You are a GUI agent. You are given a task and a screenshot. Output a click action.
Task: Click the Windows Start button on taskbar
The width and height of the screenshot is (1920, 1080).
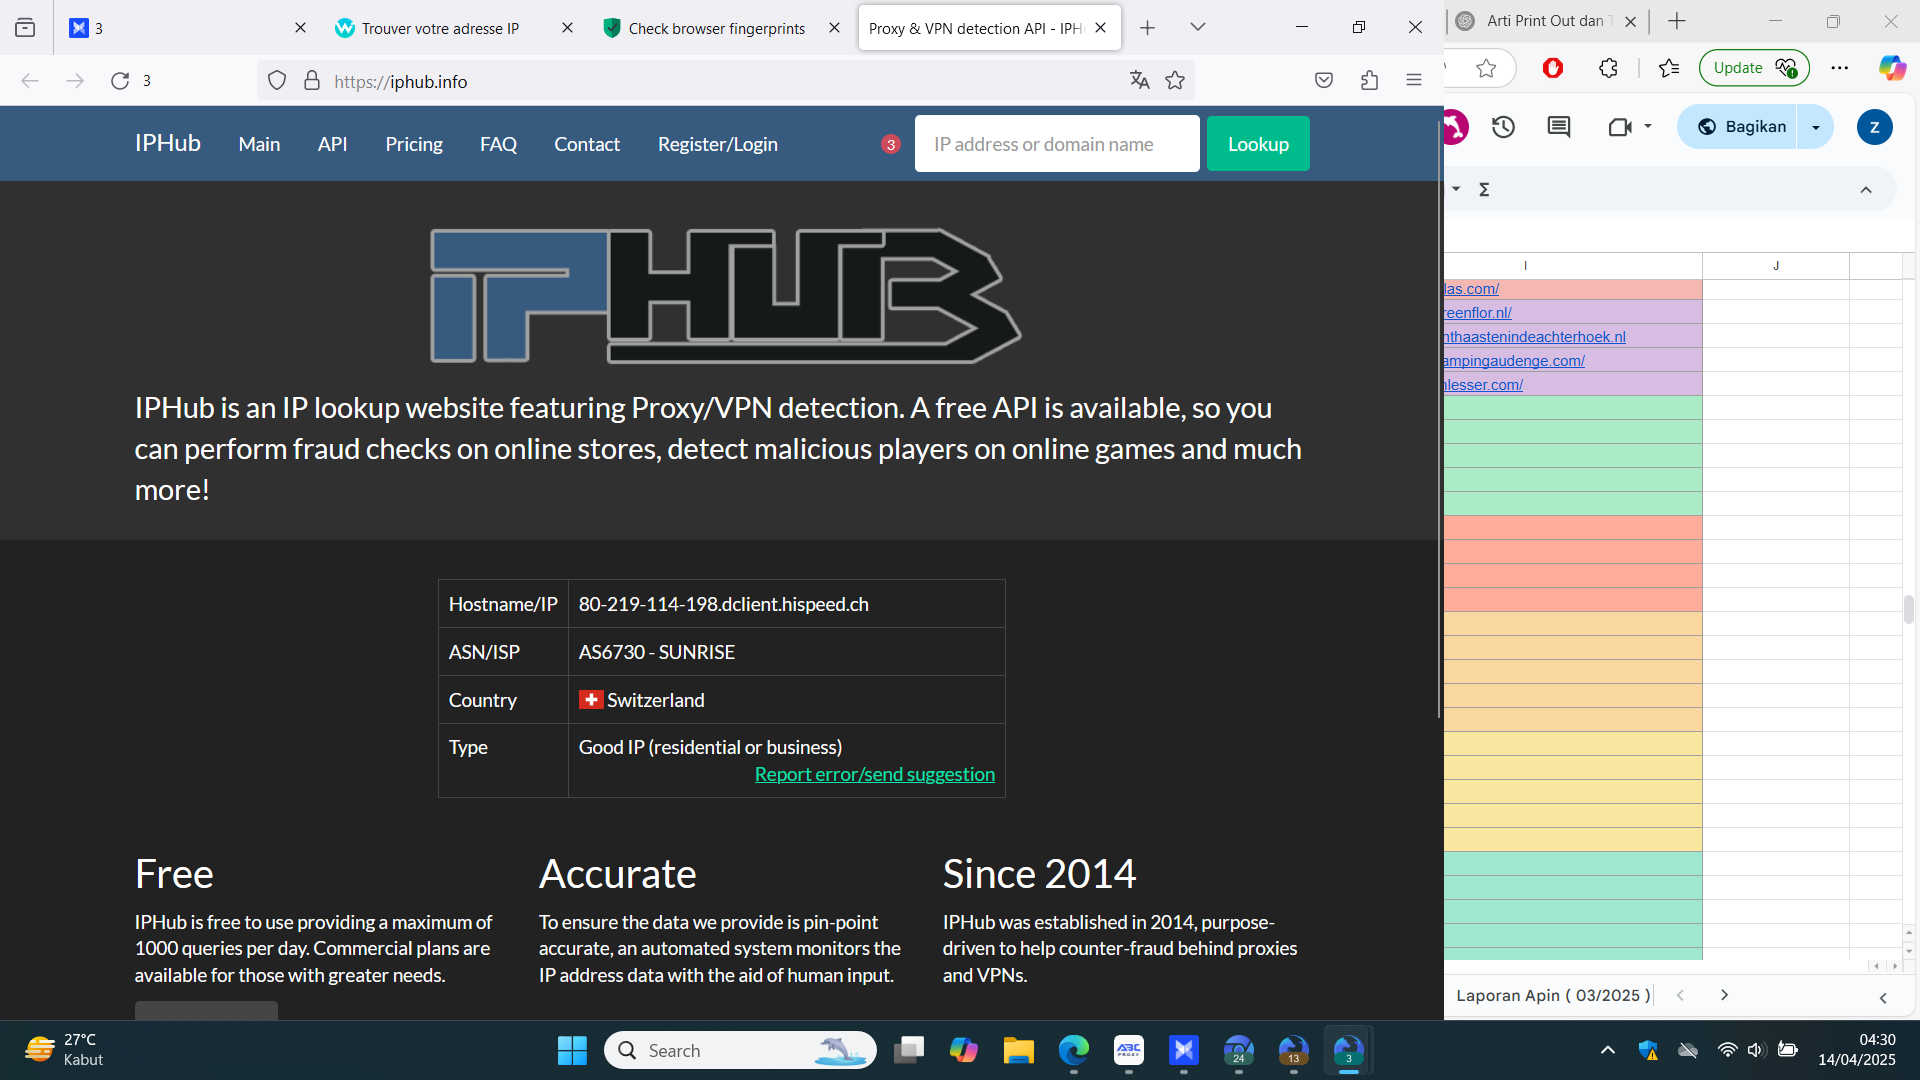pyautogui.click(x=572, y=1050)
